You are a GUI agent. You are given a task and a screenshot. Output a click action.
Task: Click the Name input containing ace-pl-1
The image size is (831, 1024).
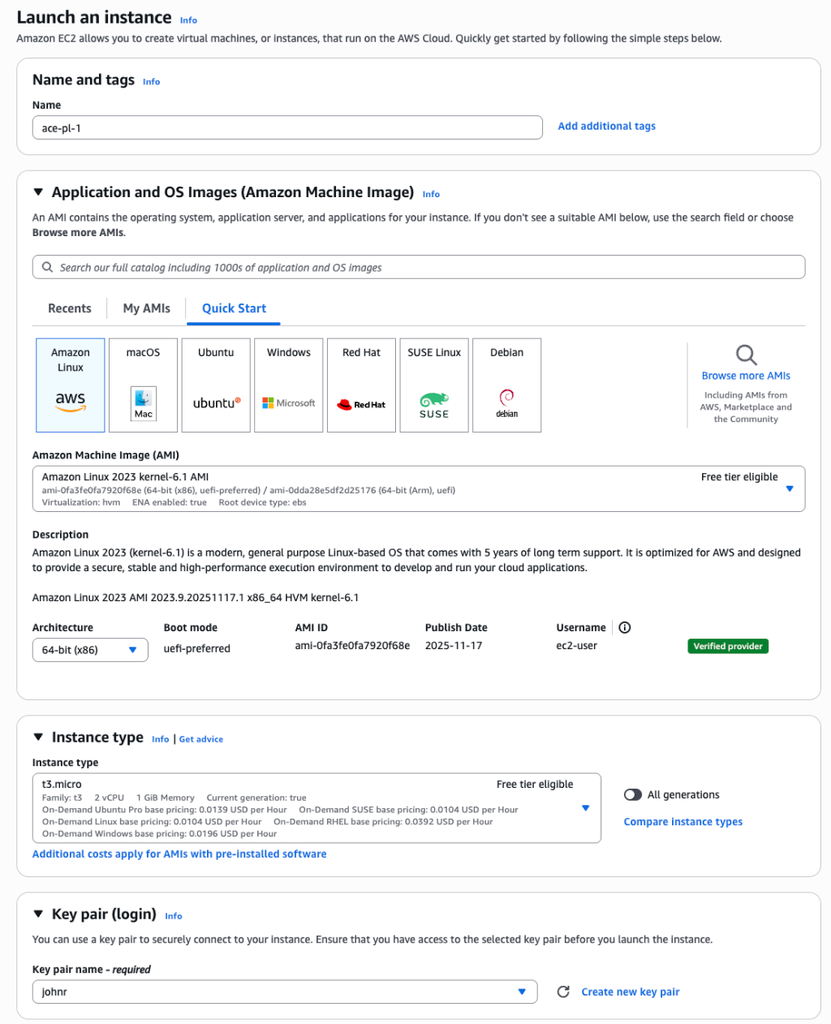286,127
